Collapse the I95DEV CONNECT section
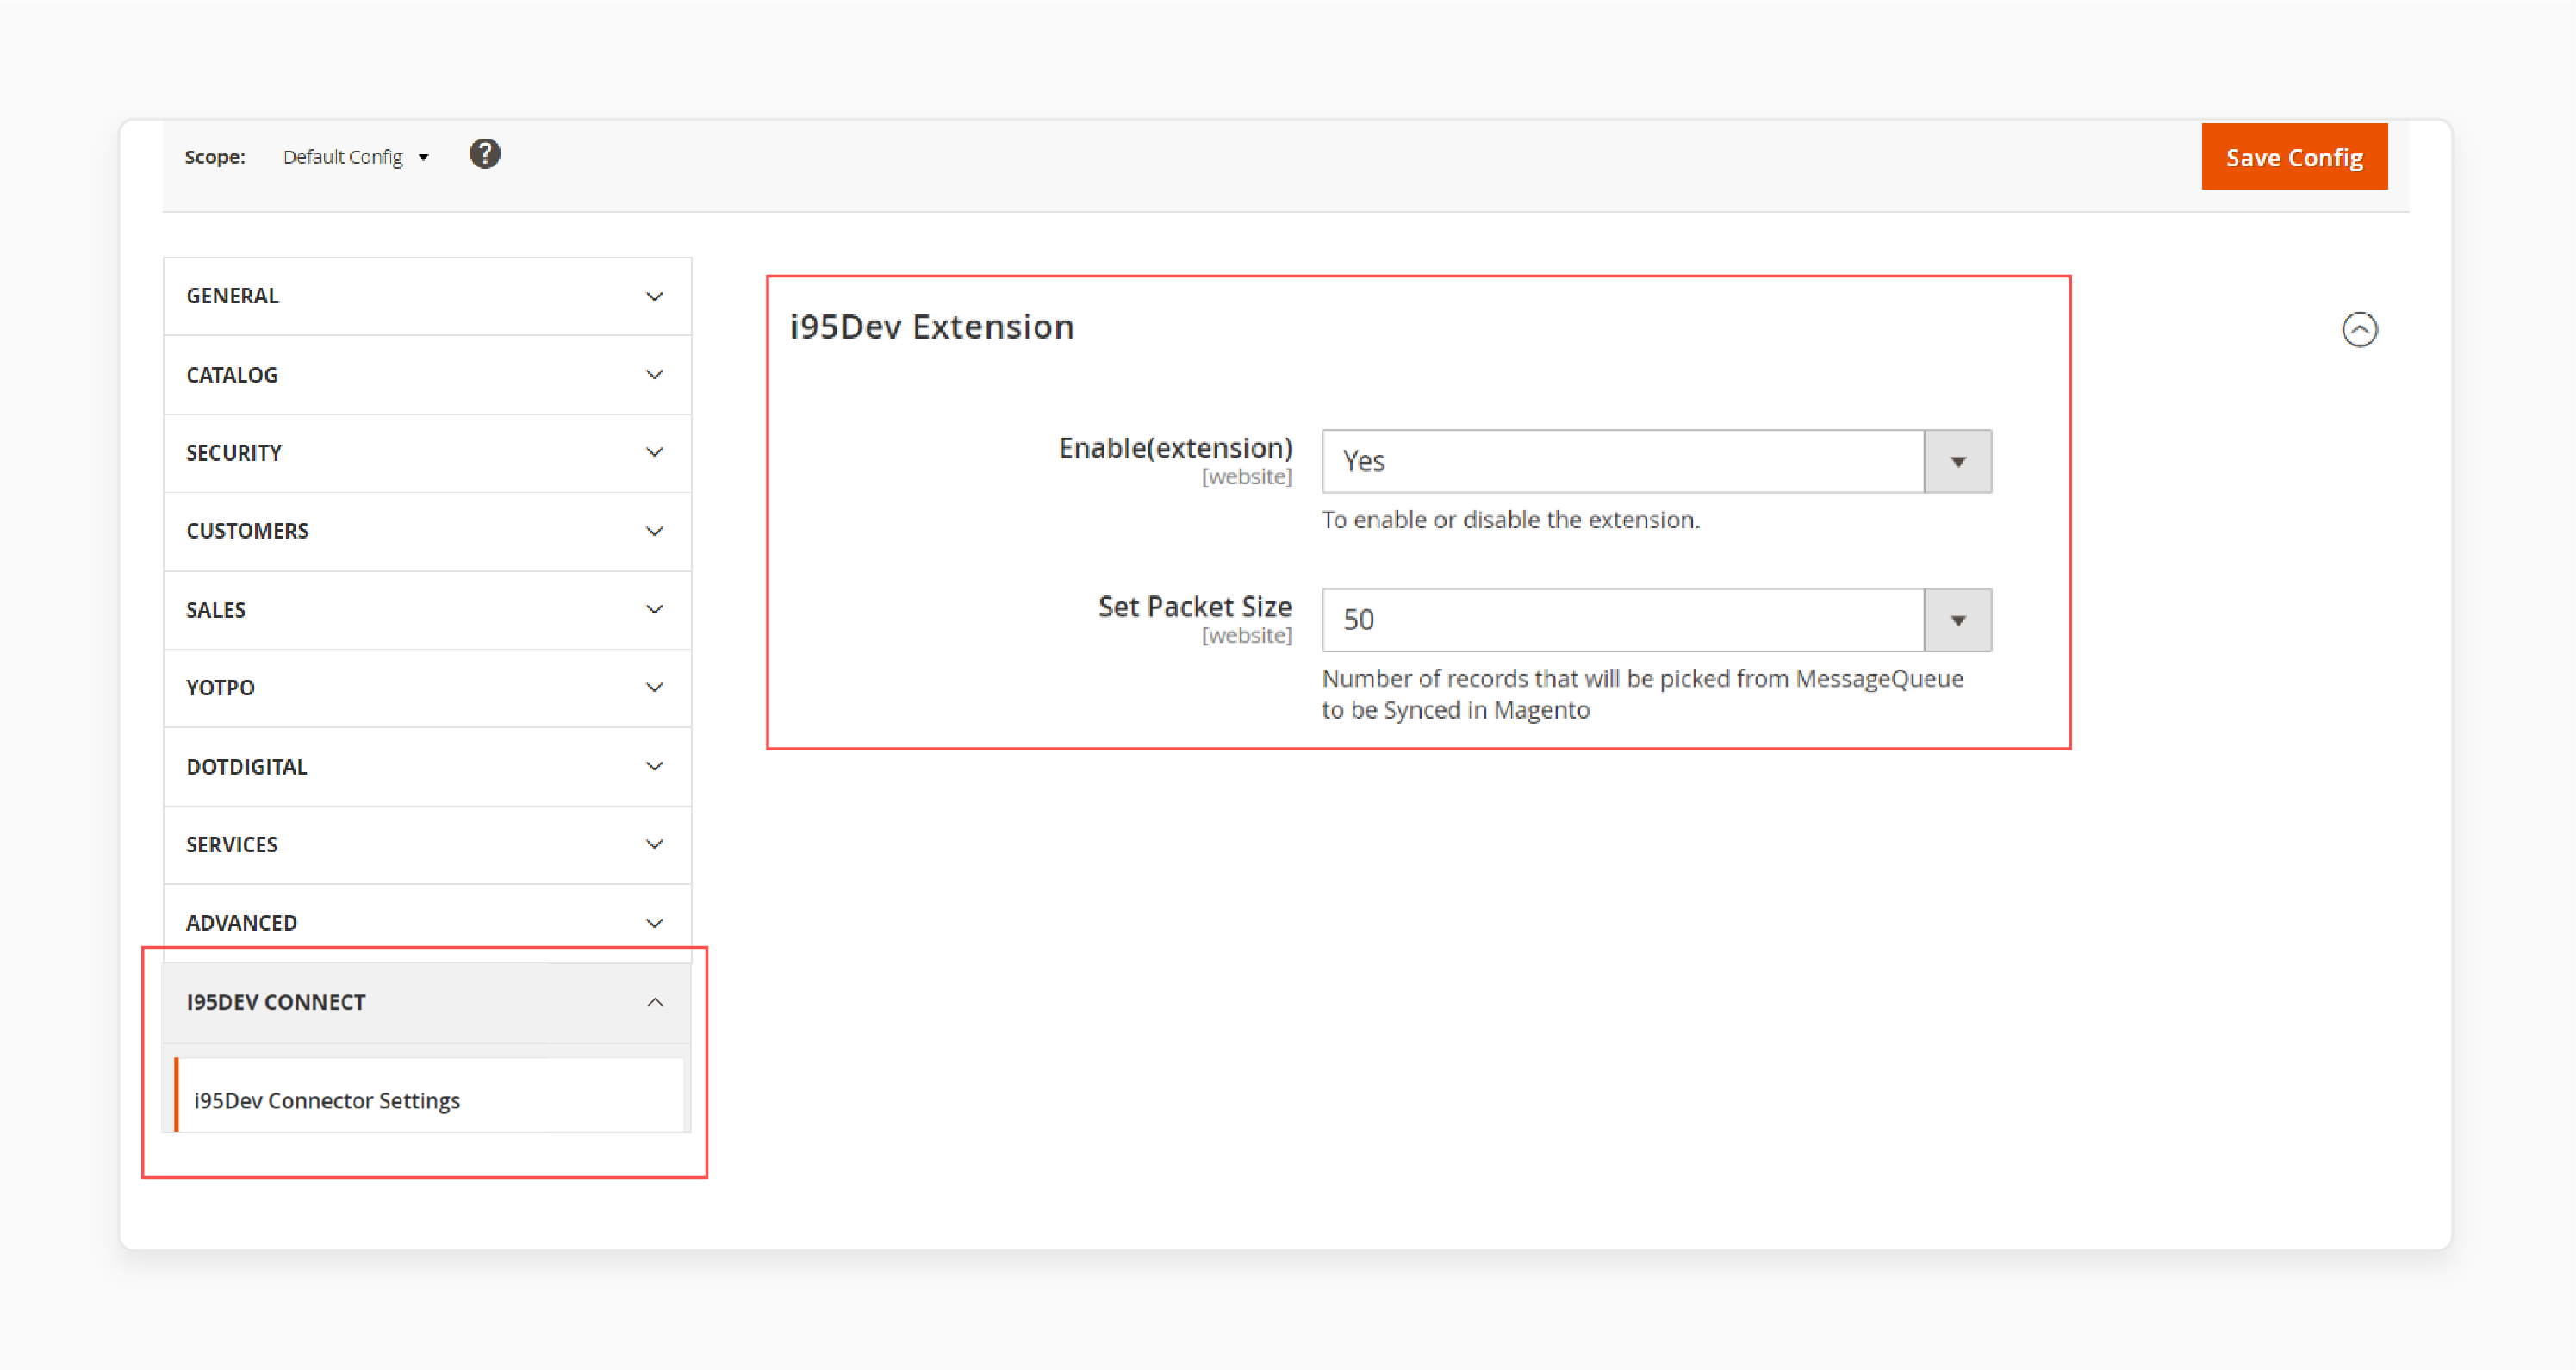2576x1370 pixels. pyautogui.click(x=654, y=1002)
